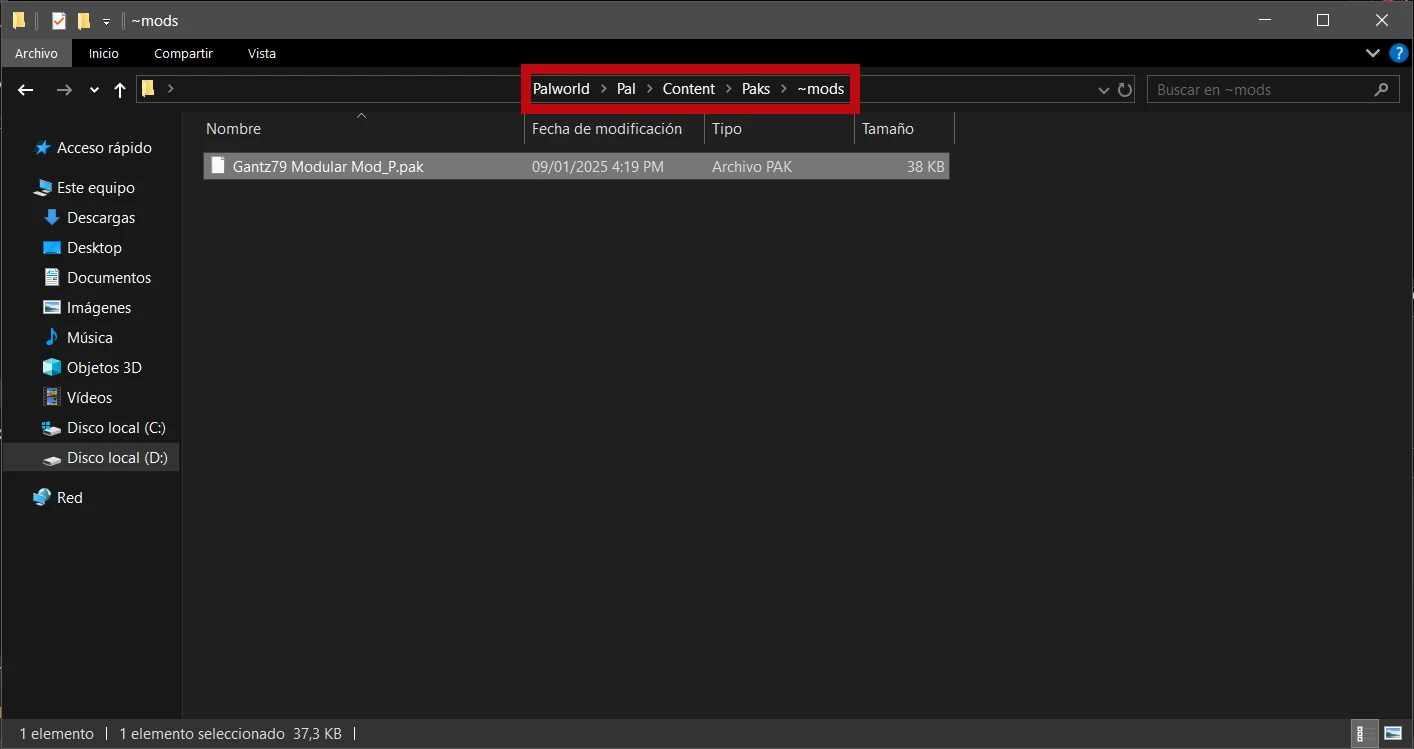
Task: Click the Acceso rápido star icon
Action: coord(42,147)
